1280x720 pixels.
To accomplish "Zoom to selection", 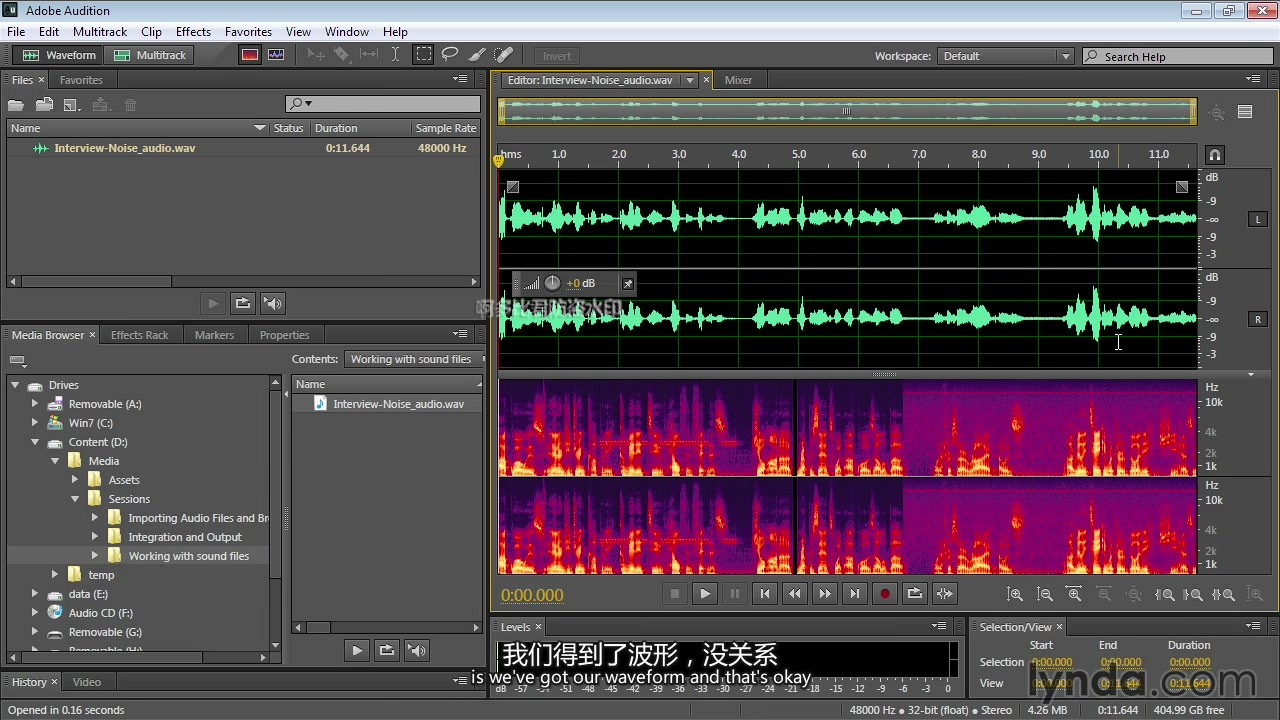I will tap(1223, 594).
